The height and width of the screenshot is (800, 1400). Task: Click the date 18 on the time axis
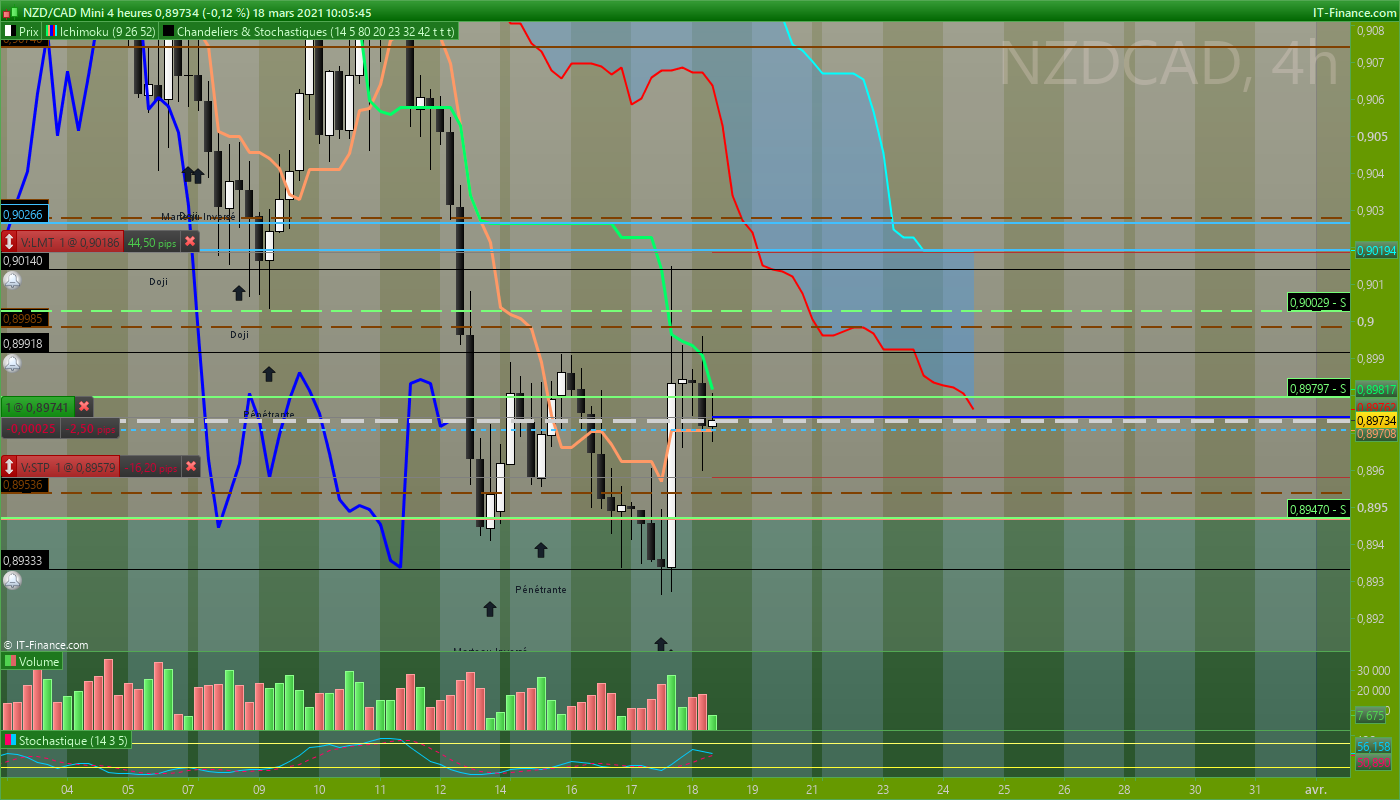[691, 789]
